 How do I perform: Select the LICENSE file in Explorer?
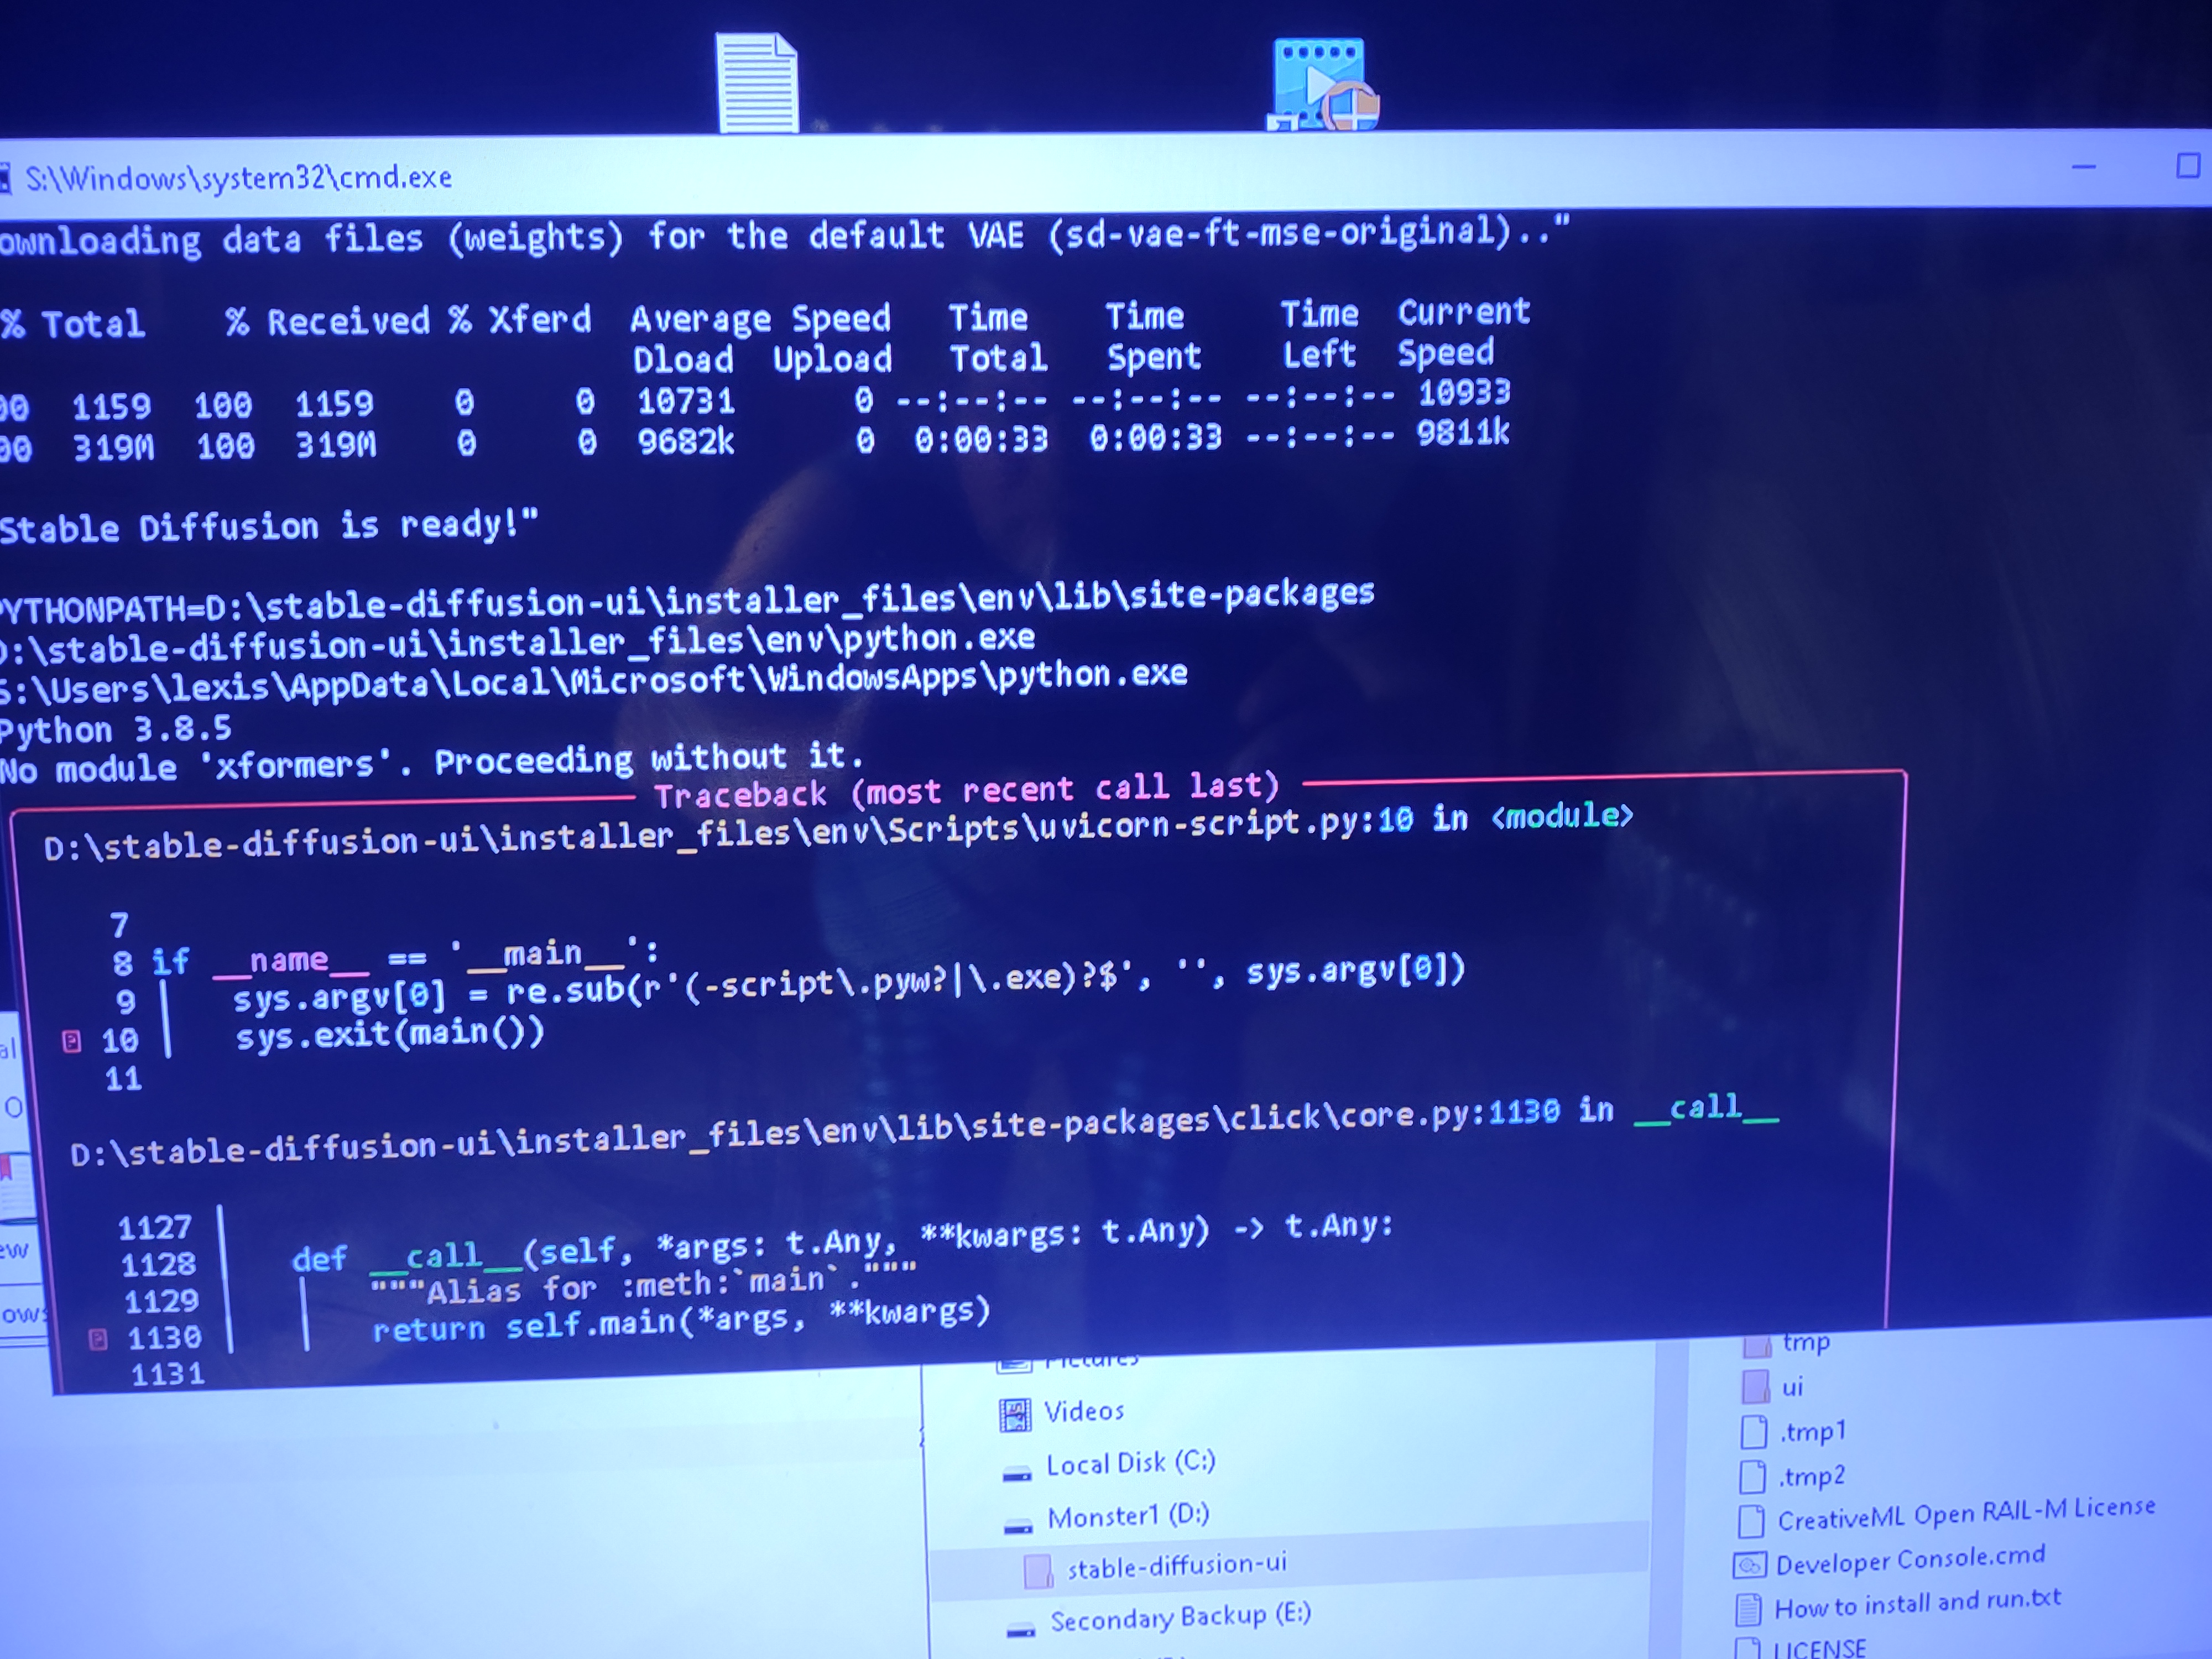click(1801, 1647)
